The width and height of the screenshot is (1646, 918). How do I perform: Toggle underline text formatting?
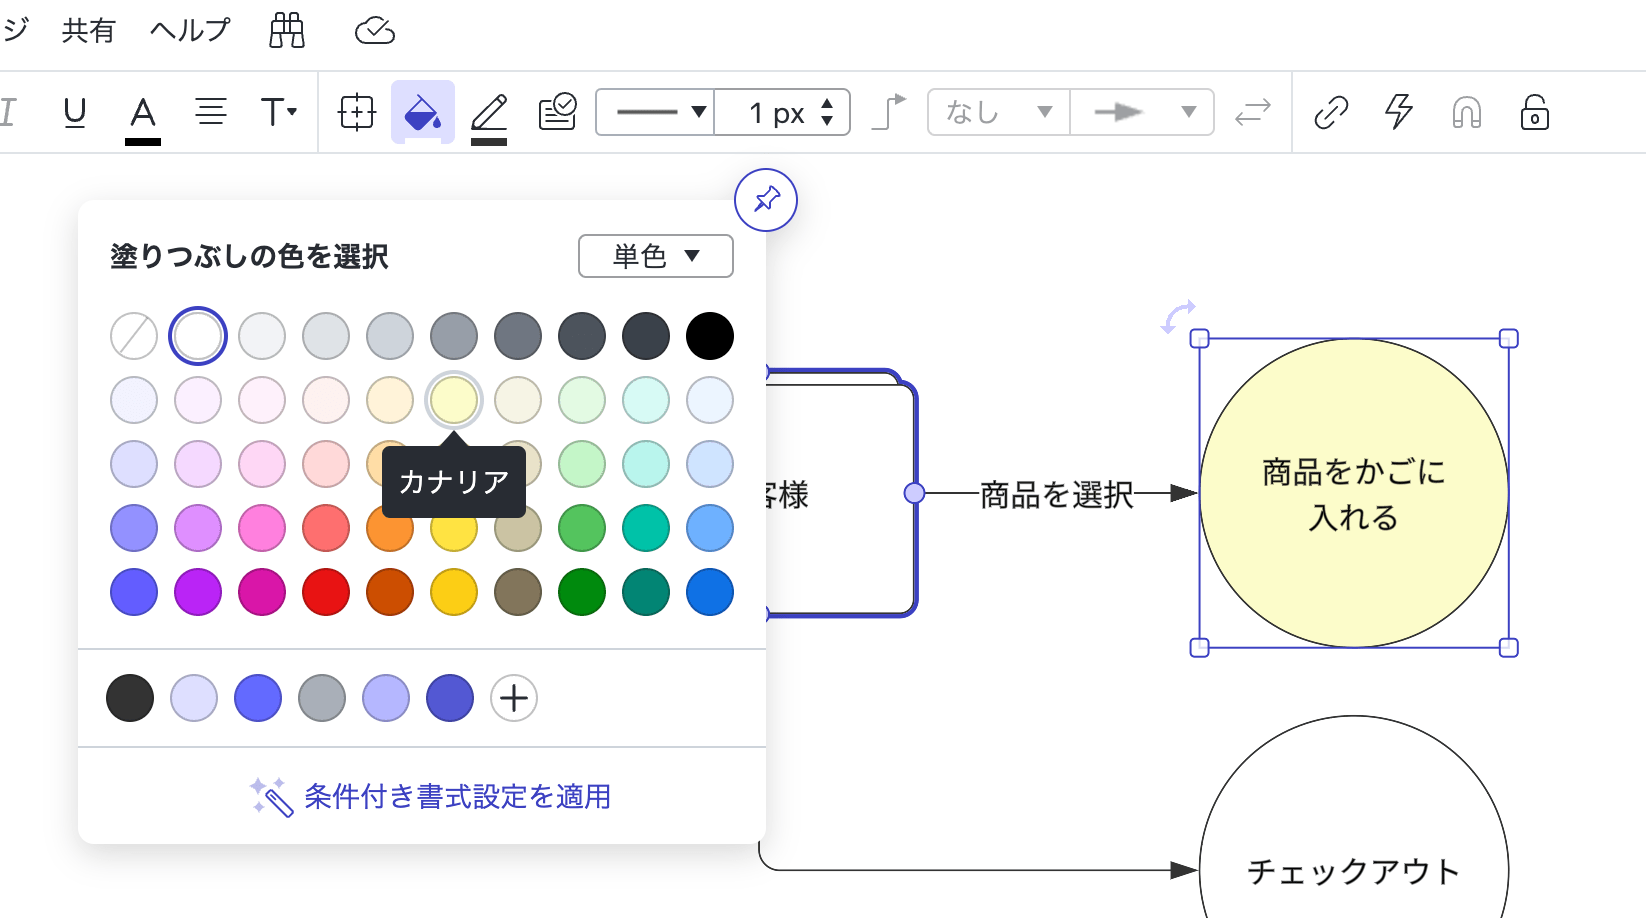pos(75,112)
